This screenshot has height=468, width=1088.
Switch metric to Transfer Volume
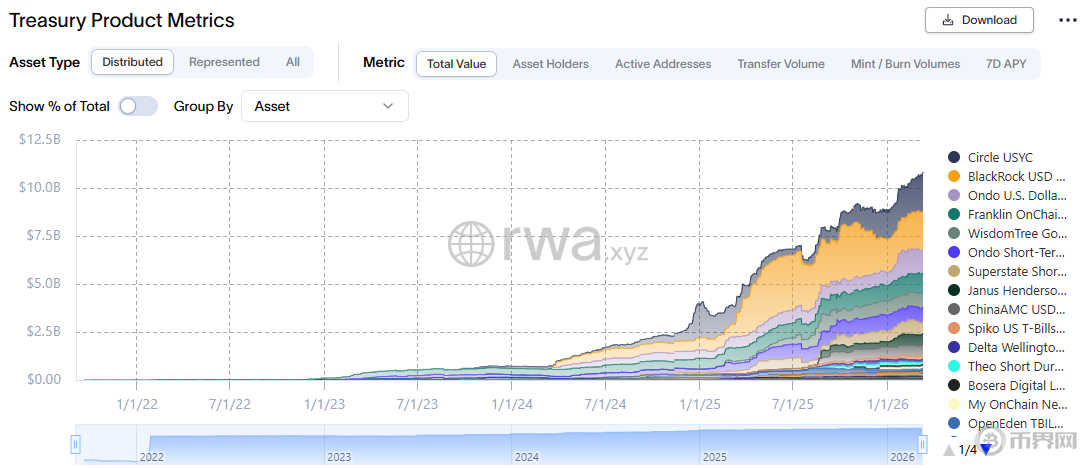[x=781, y=64]
